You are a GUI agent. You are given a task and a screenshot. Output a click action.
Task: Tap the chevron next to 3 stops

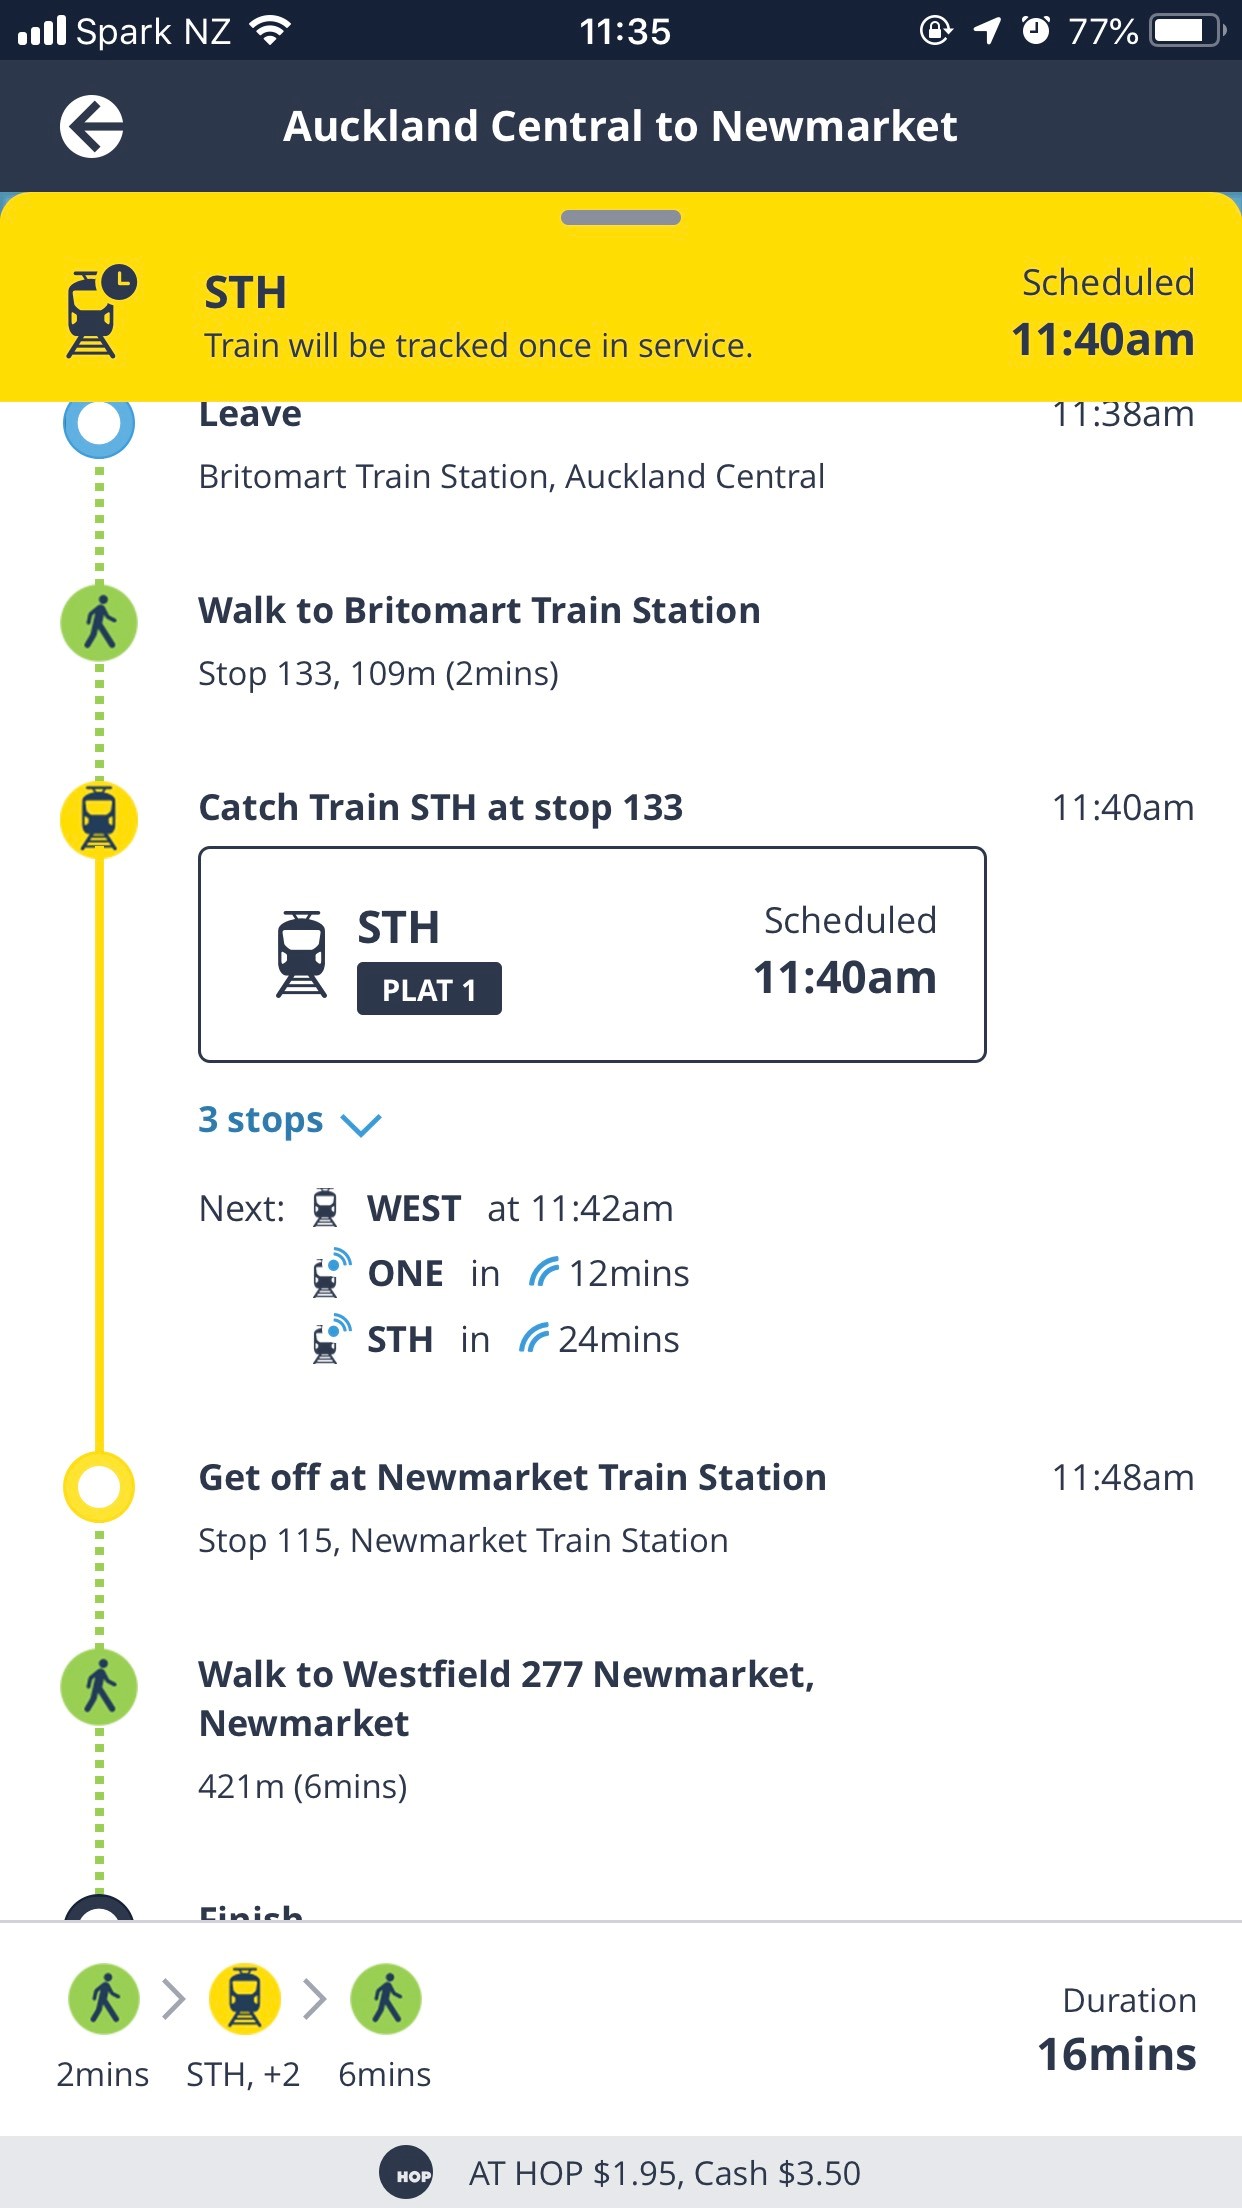(x=360, y=1125)
